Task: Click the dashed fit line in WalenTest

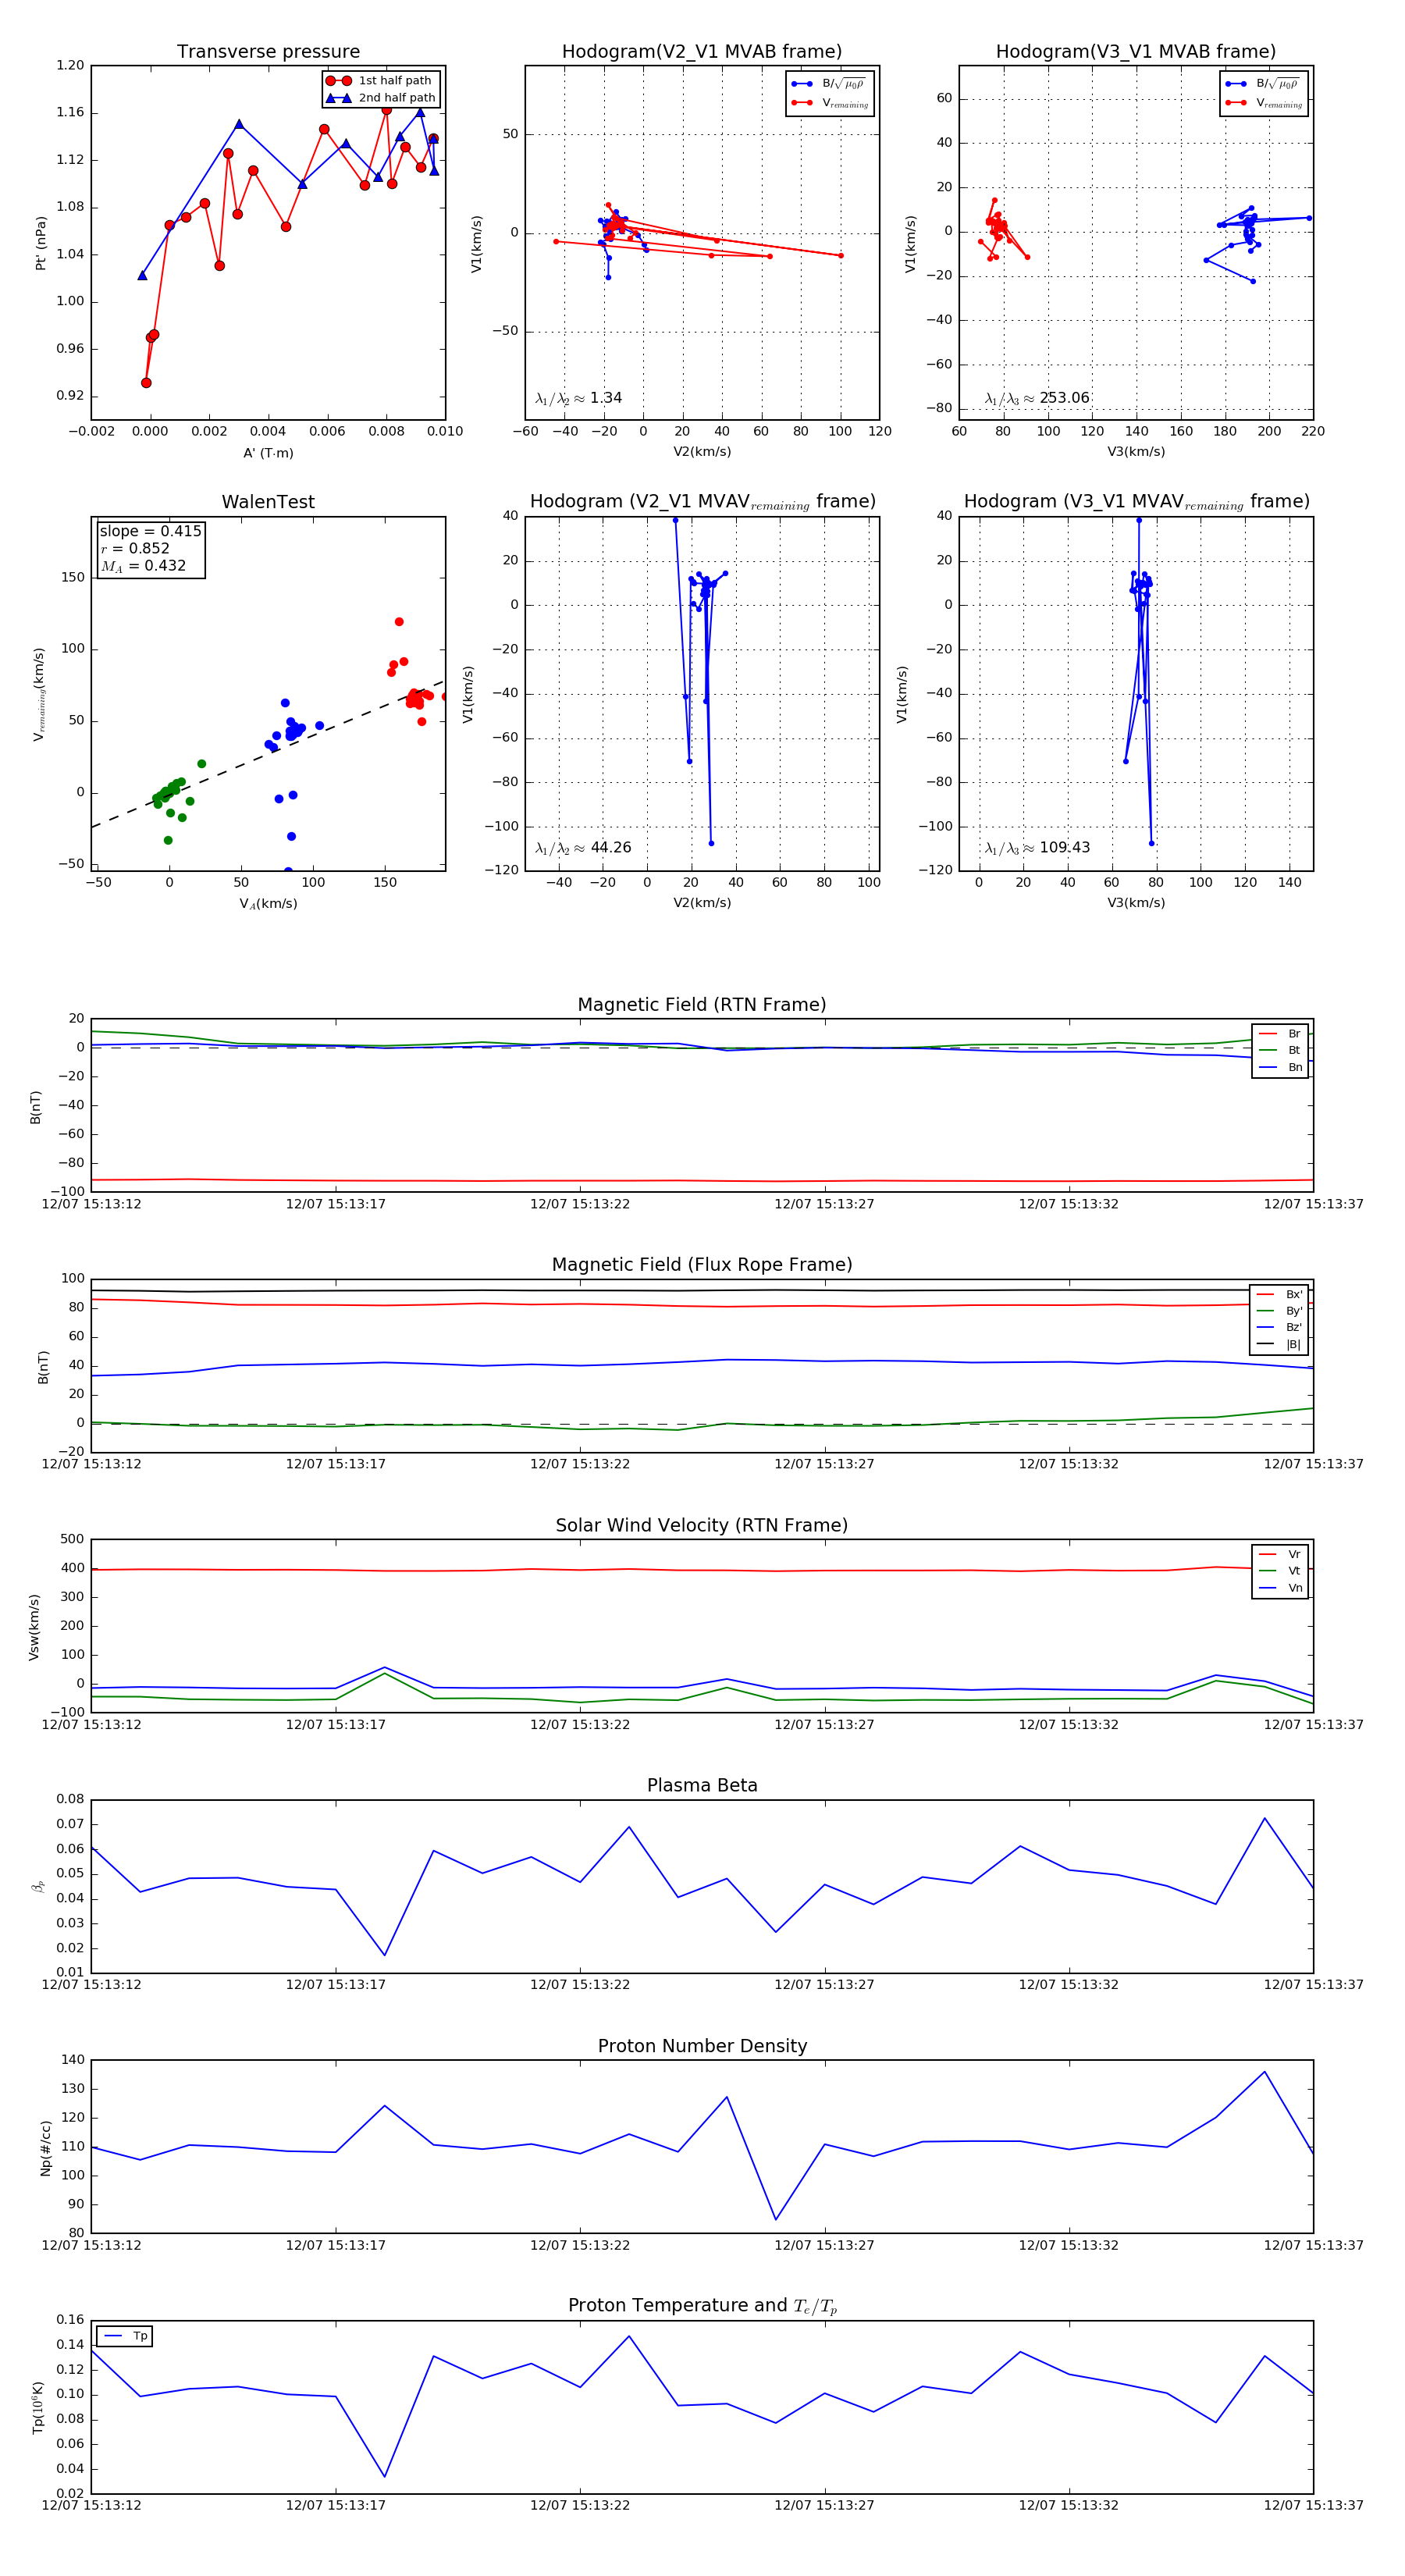Action: [x=268, y=754]
